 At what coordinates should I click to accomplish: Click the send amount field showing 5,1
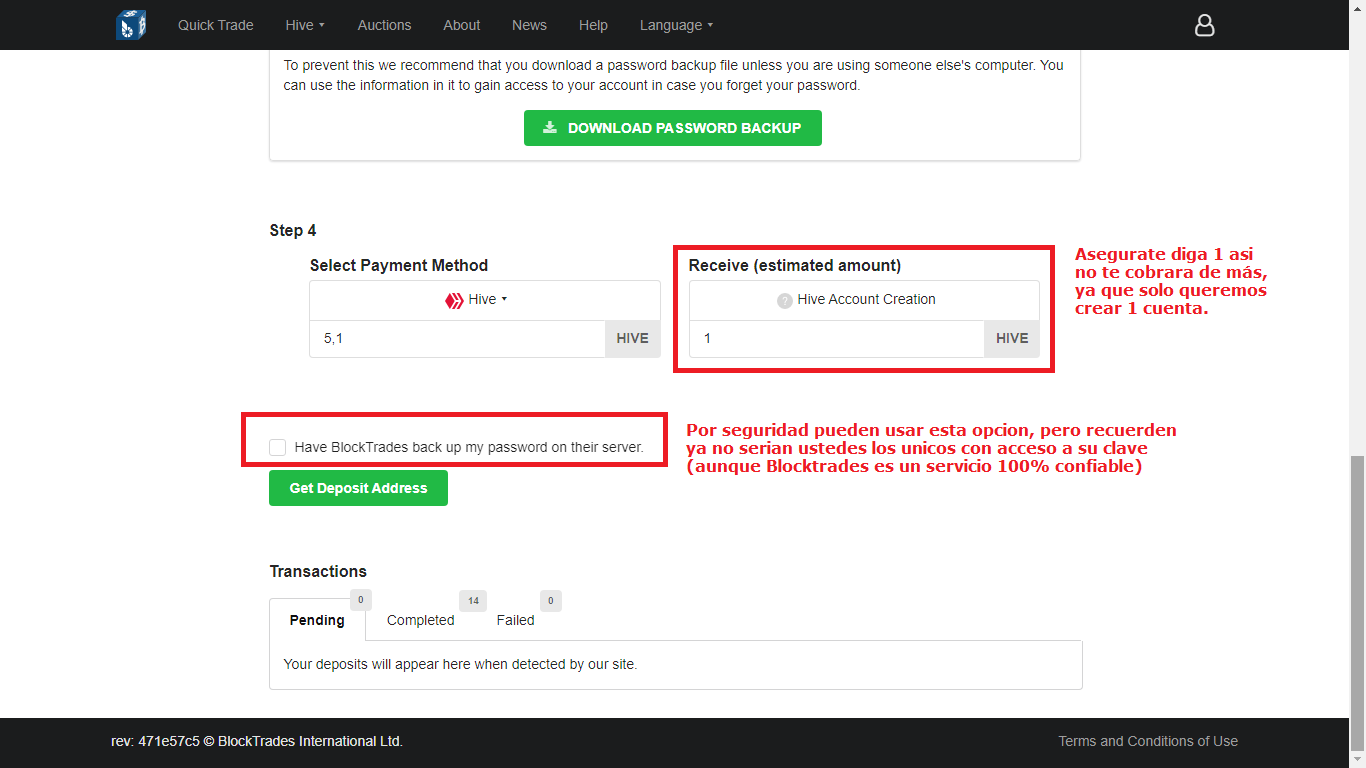click(457, 339)
